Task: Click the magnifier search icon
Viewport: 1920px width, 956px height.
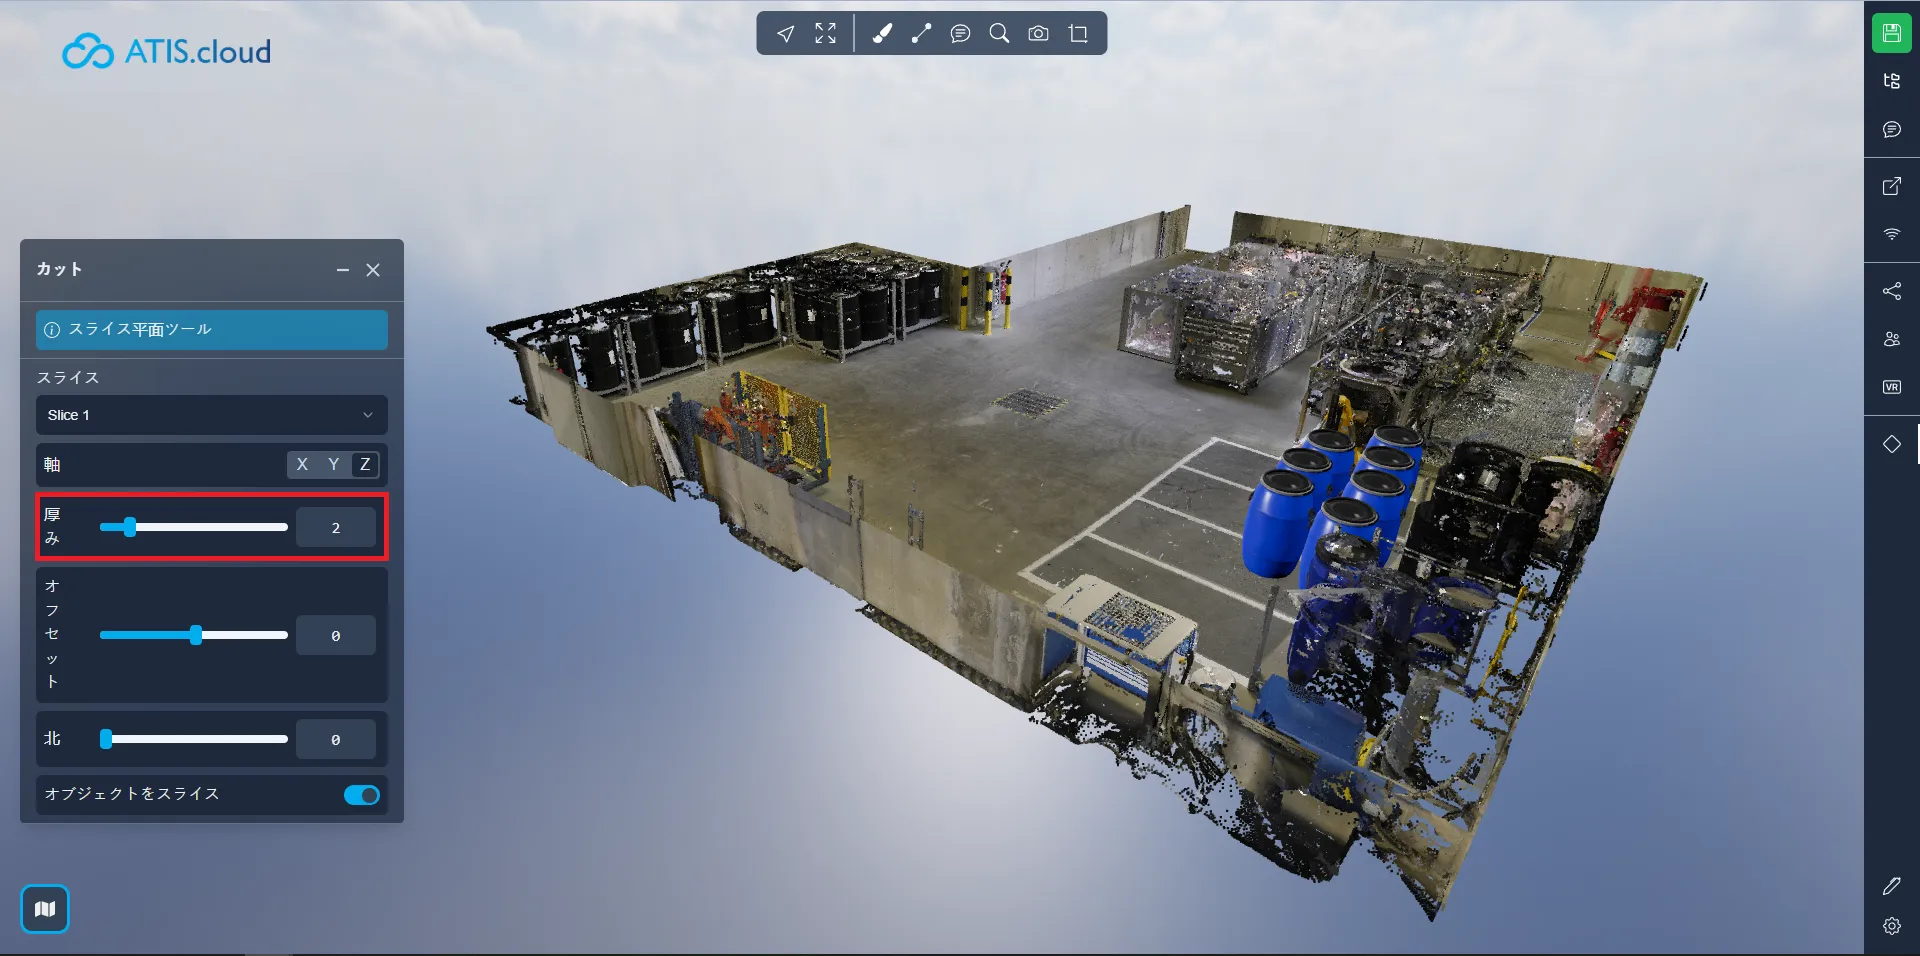Action: (999, 34)
